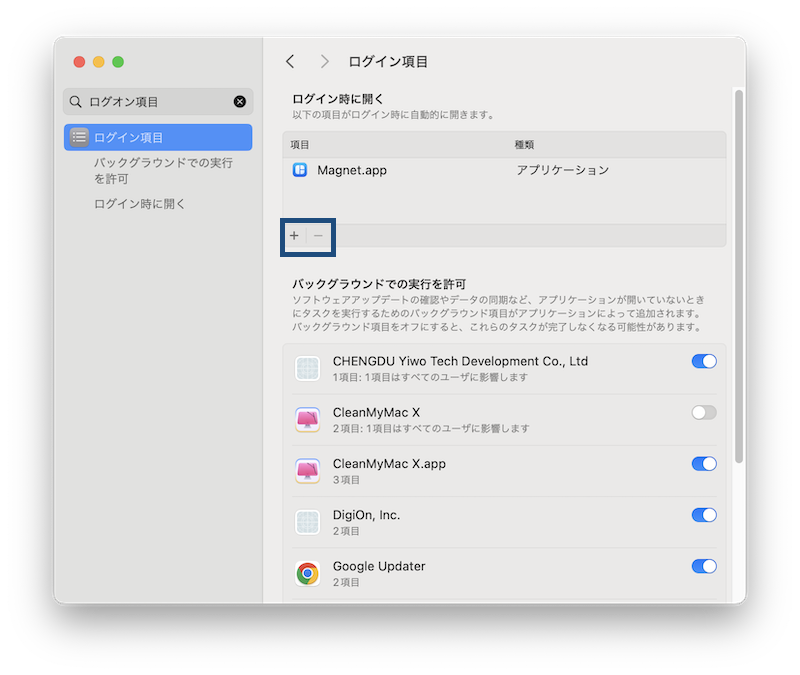Click in the ログオン項目 search field
Image resolution: width=800 pixels, height=675 pixels.
pos(158,102)
